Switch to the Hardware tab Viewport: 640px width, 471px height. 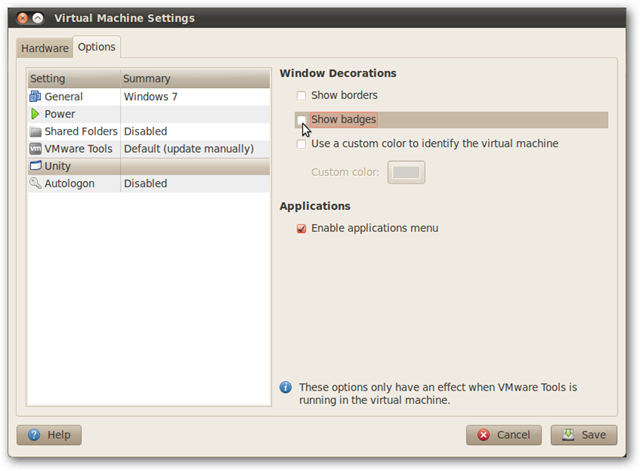(45, 48)
